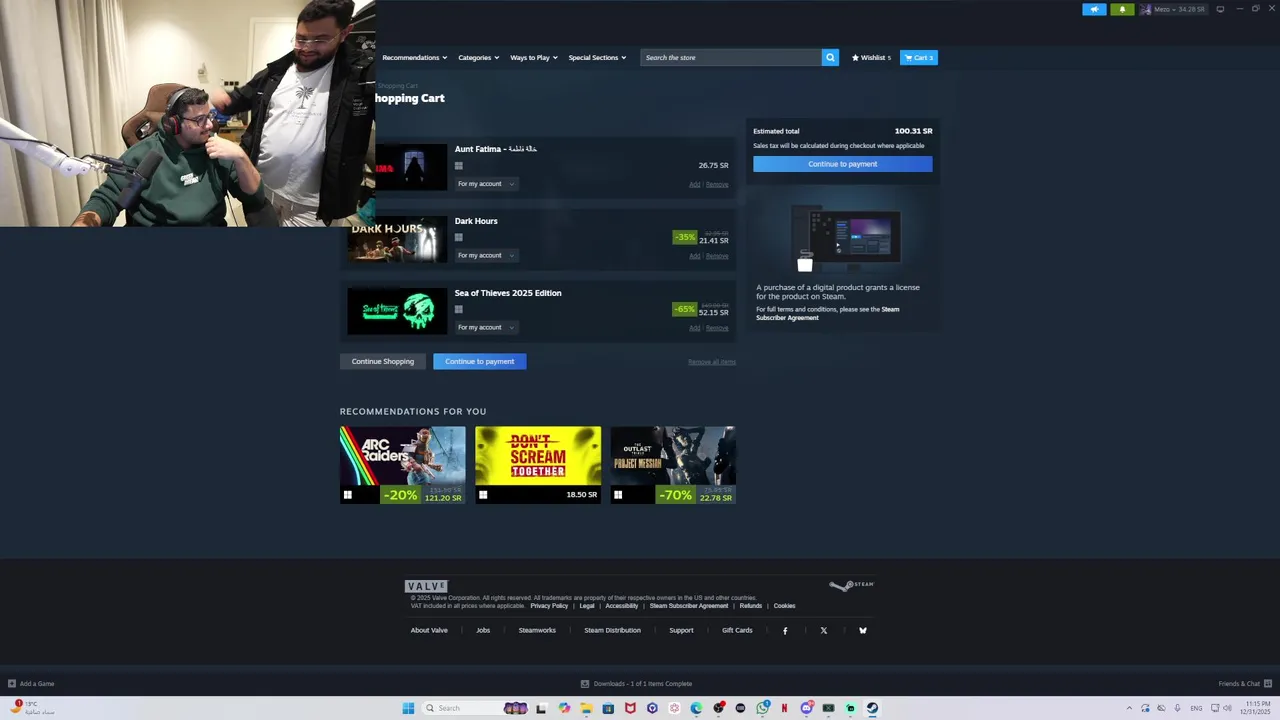The image size is (1280, 720).
Task: Remove Sea of Thieves from the cart
Action: pyautogui.click(x=717, y=328)
